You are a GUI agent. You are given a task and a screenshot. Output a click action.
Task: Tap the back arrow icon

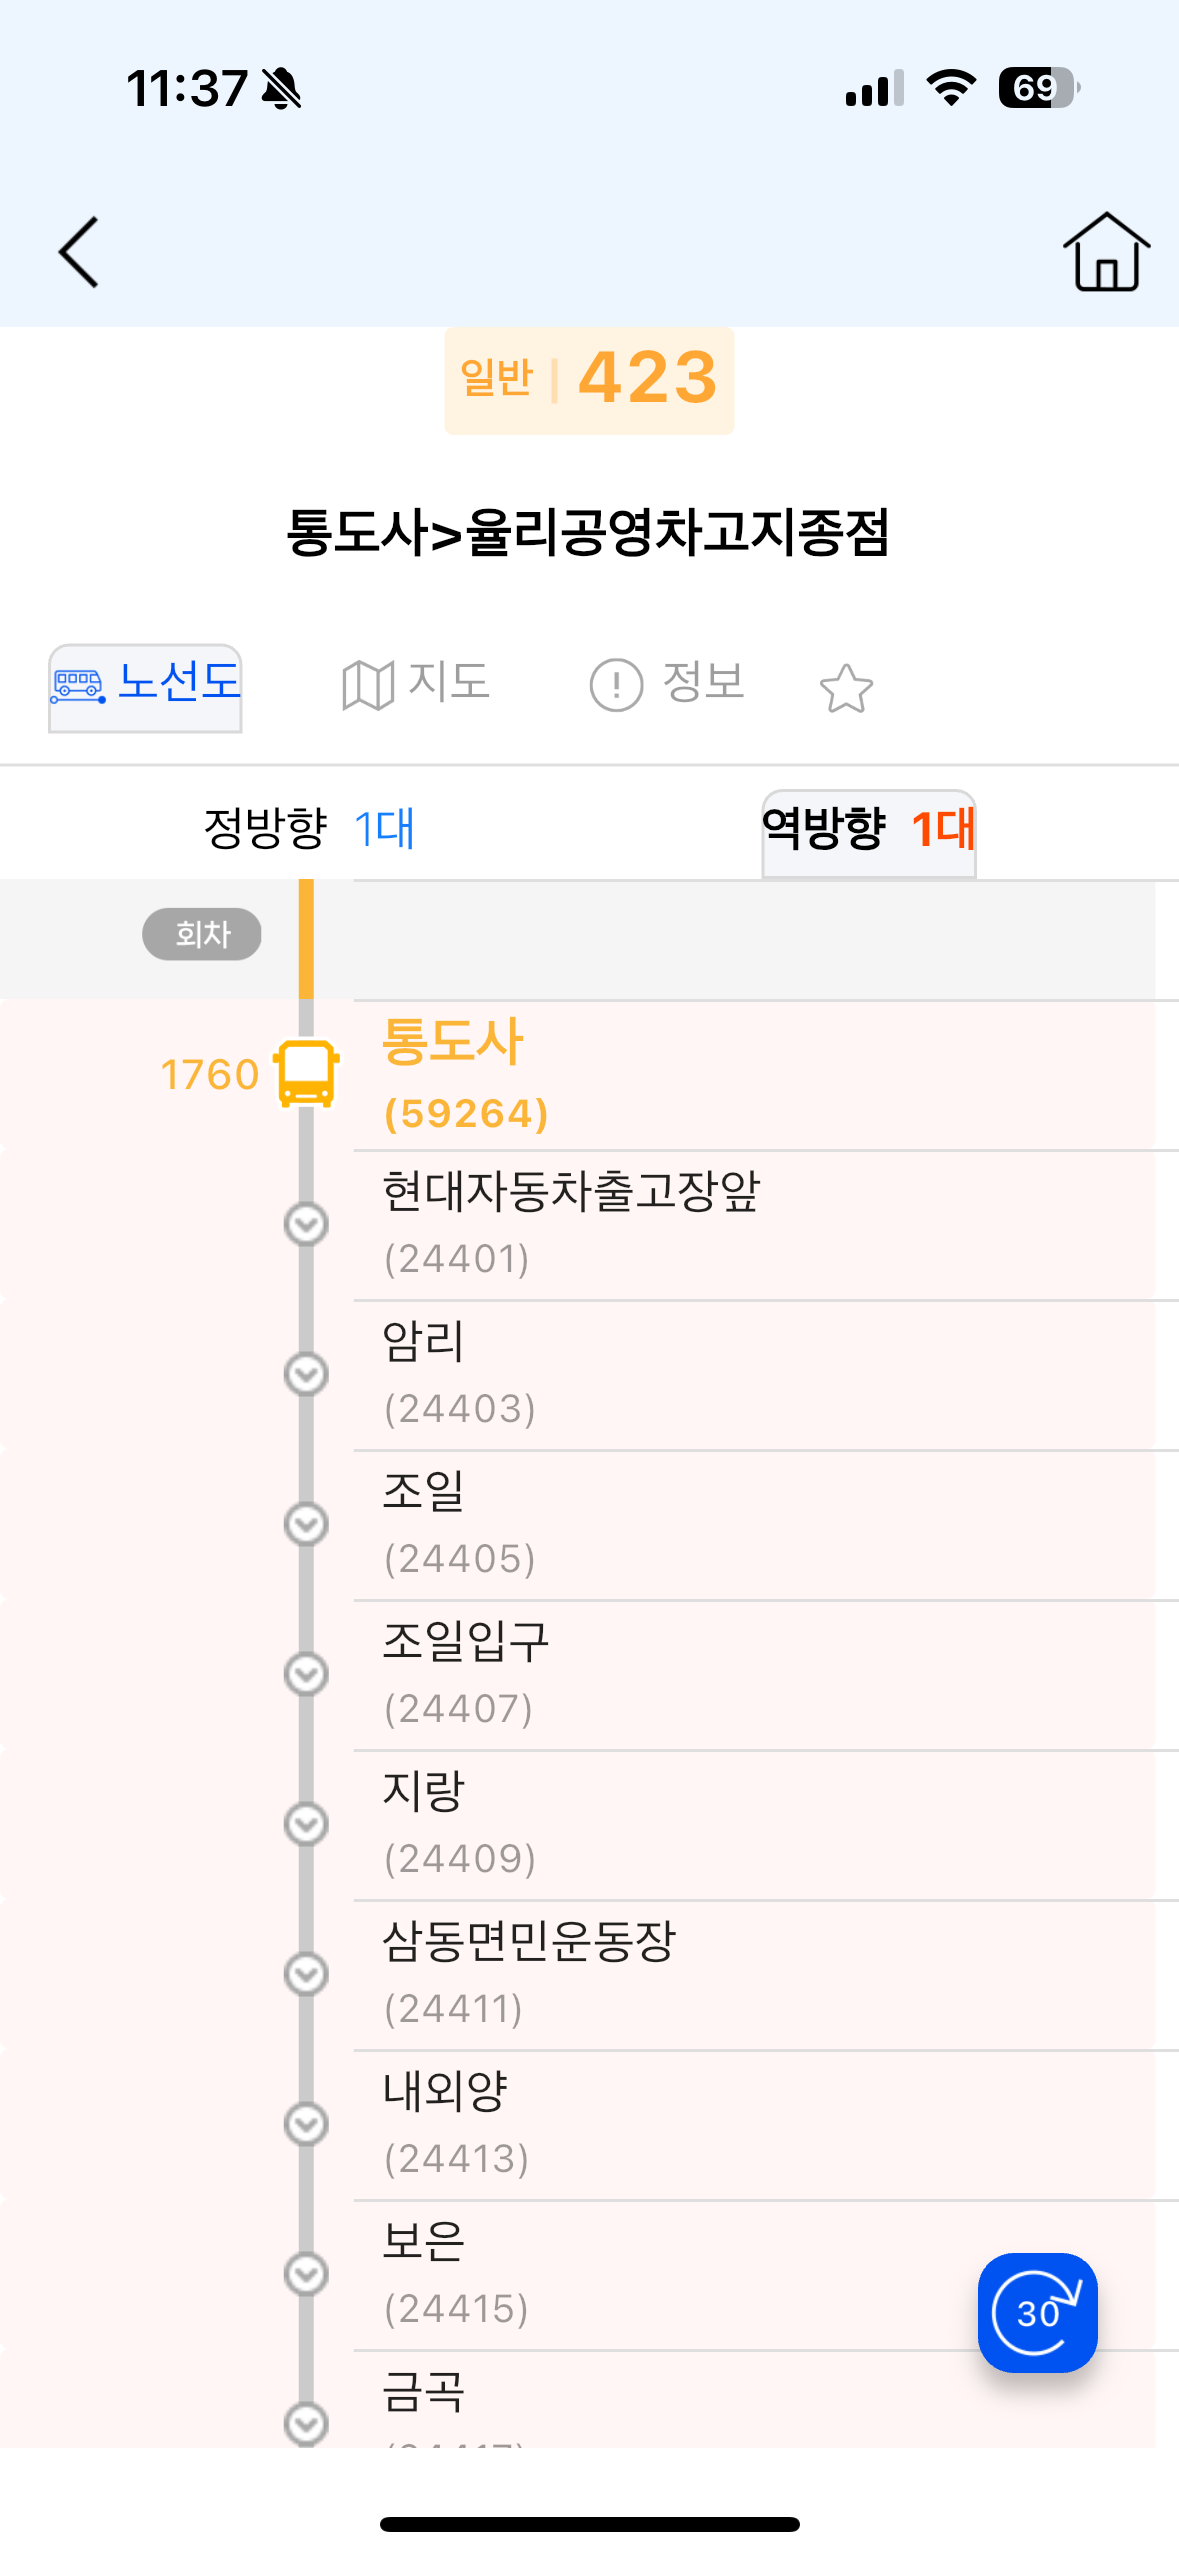pos(79,252)
